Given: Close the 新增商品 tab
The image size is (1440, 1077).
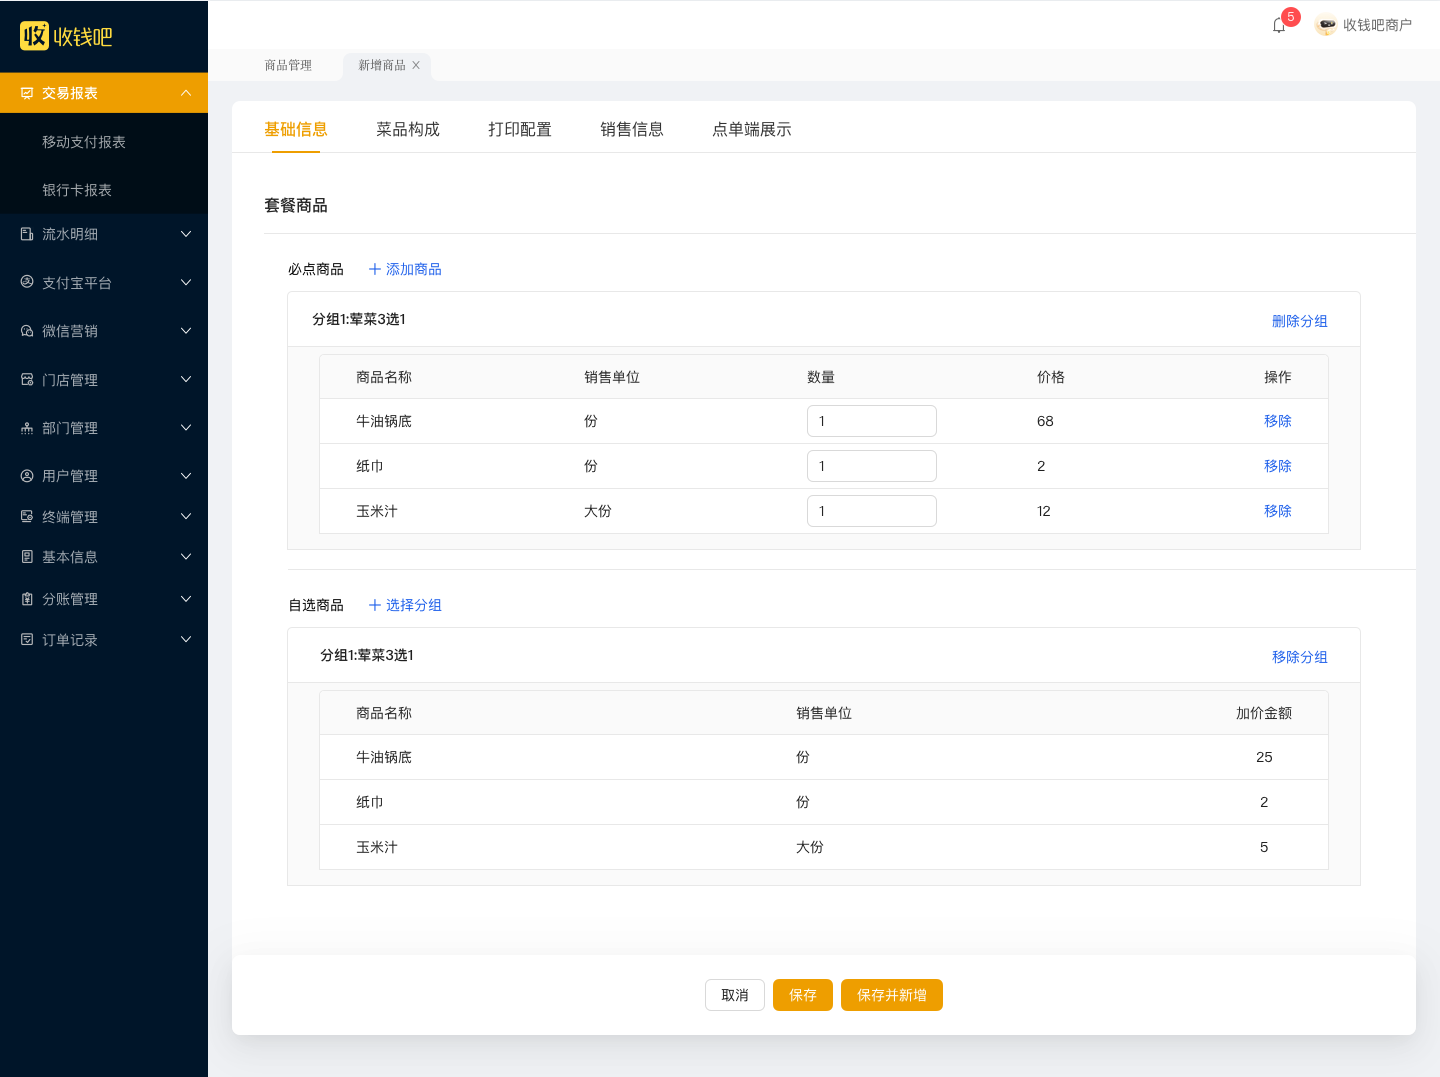Looking at the screenshot, I should (x=416, y=65).
